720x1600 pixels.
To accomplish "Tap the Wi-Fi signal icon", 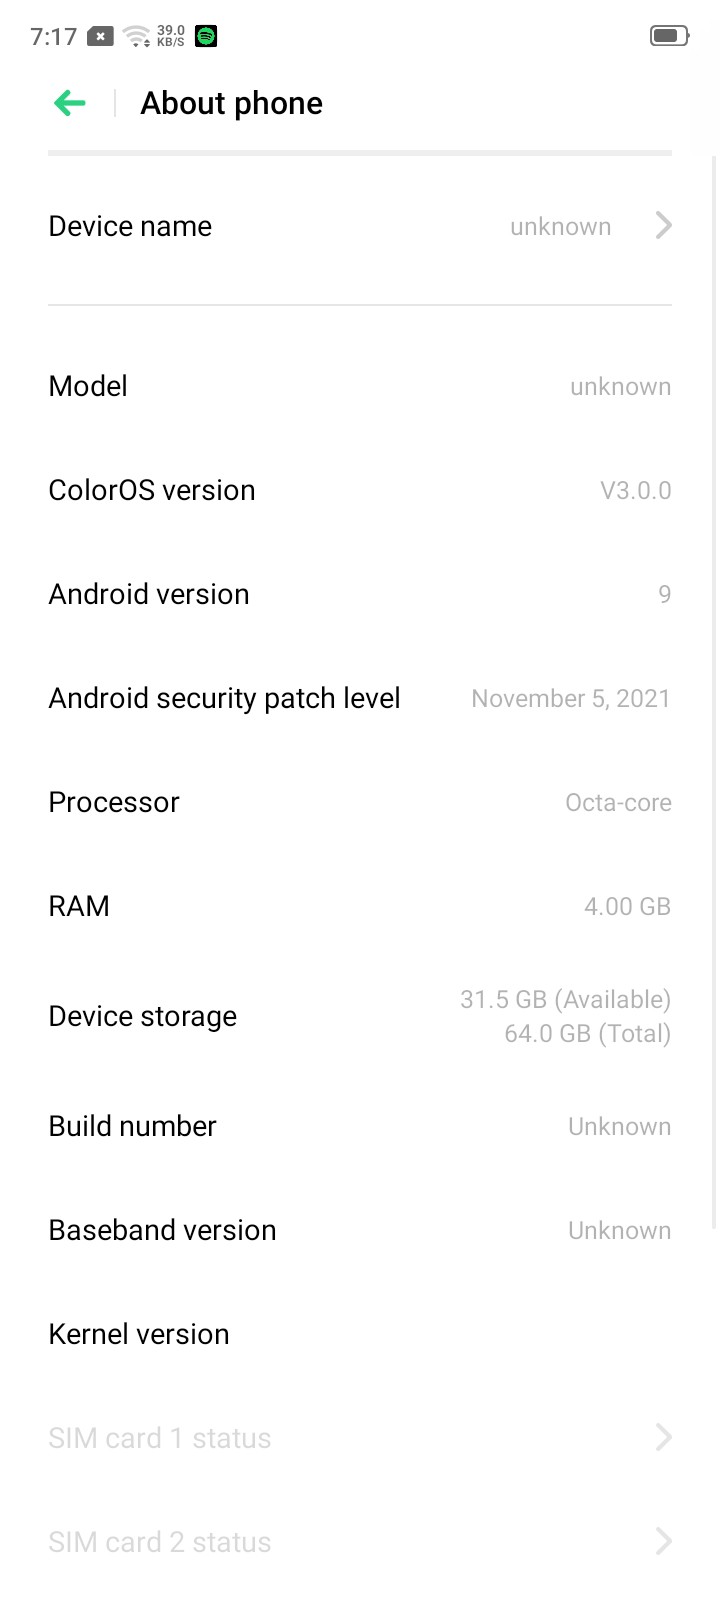I will coord(135,37).
